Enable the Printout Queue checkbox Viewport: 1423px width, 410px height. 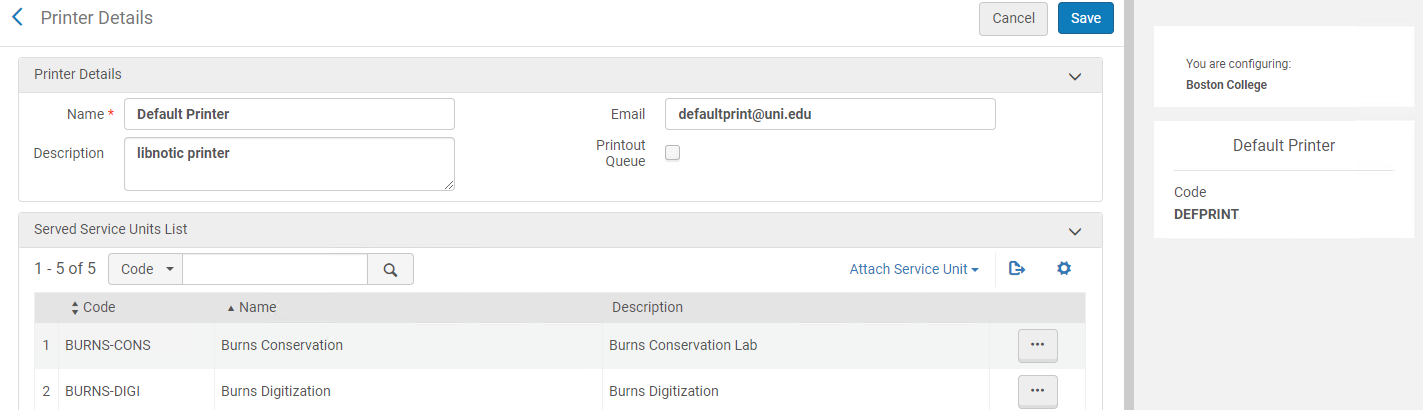click(673, 153)
